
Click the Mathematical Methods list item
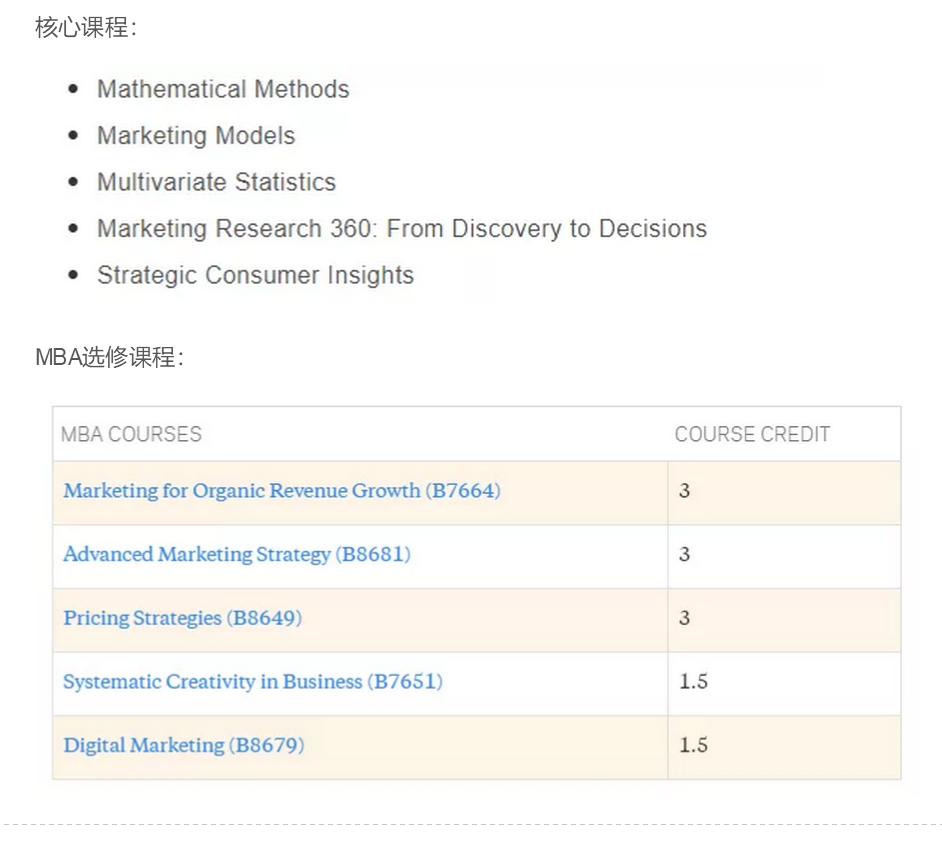[x=223, y=89]
